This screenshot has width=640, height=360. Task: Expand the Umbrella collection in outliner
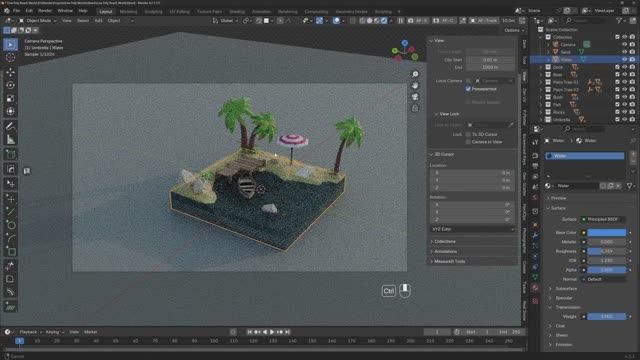click(541, 120)
